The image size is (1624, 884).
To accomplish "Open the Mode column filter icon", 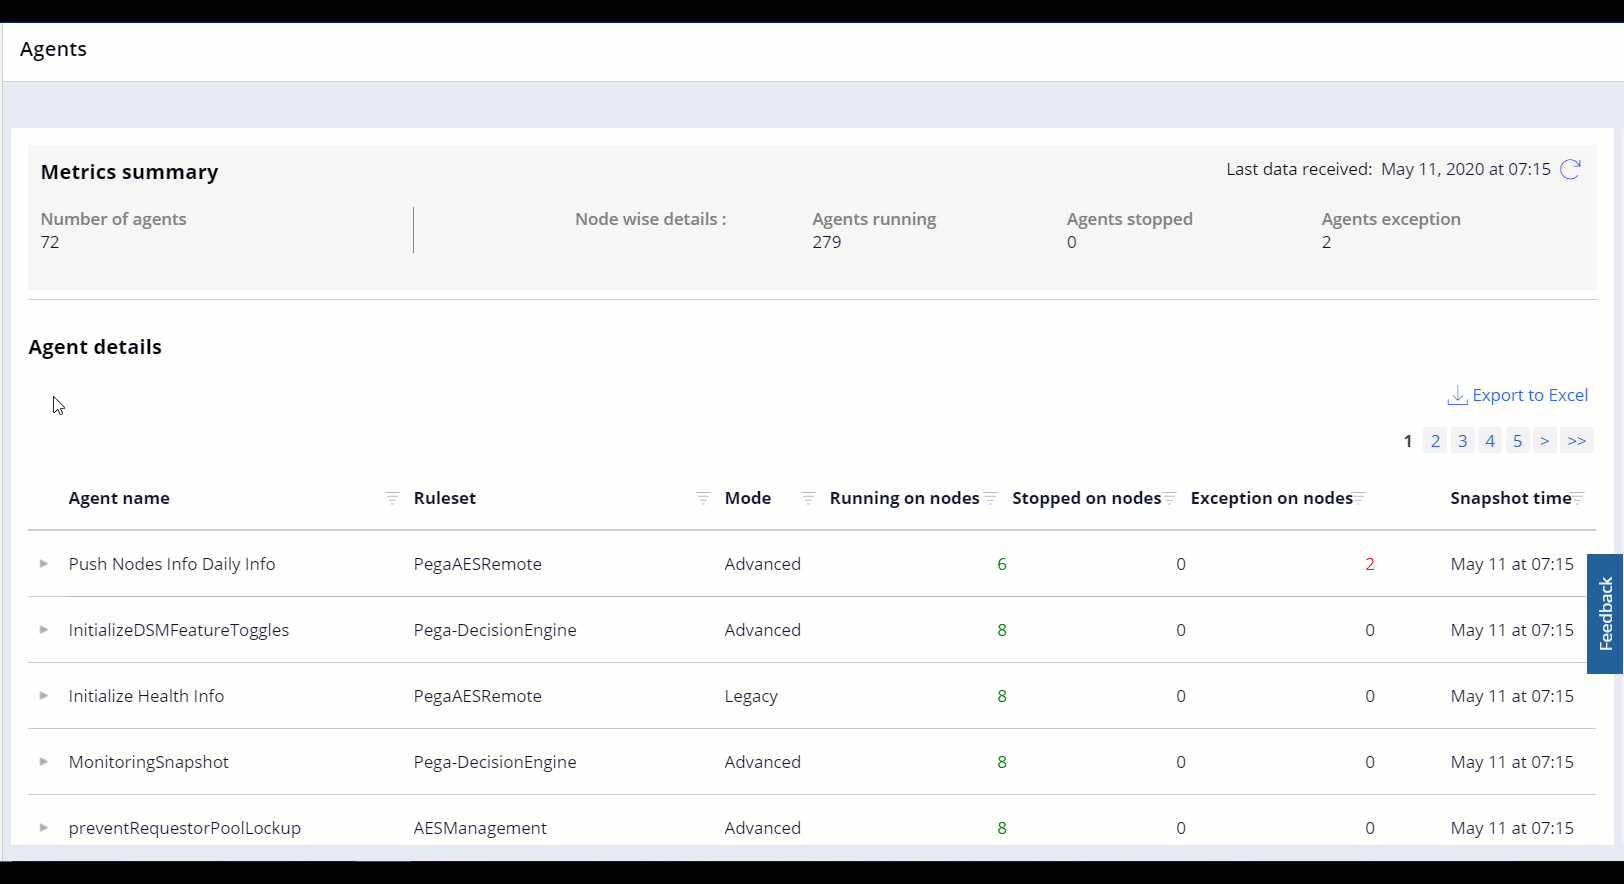I will pos(808,498).
